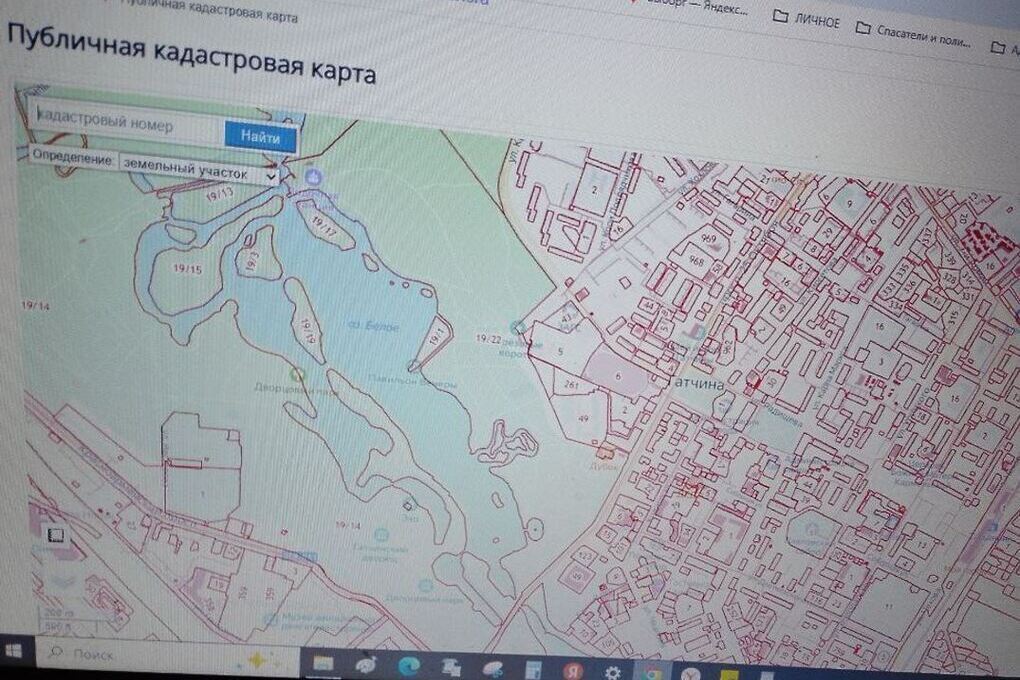Click the blue Найти search button
The height and width of the screenshot is (680, 1020).
(x=260, y=137)
